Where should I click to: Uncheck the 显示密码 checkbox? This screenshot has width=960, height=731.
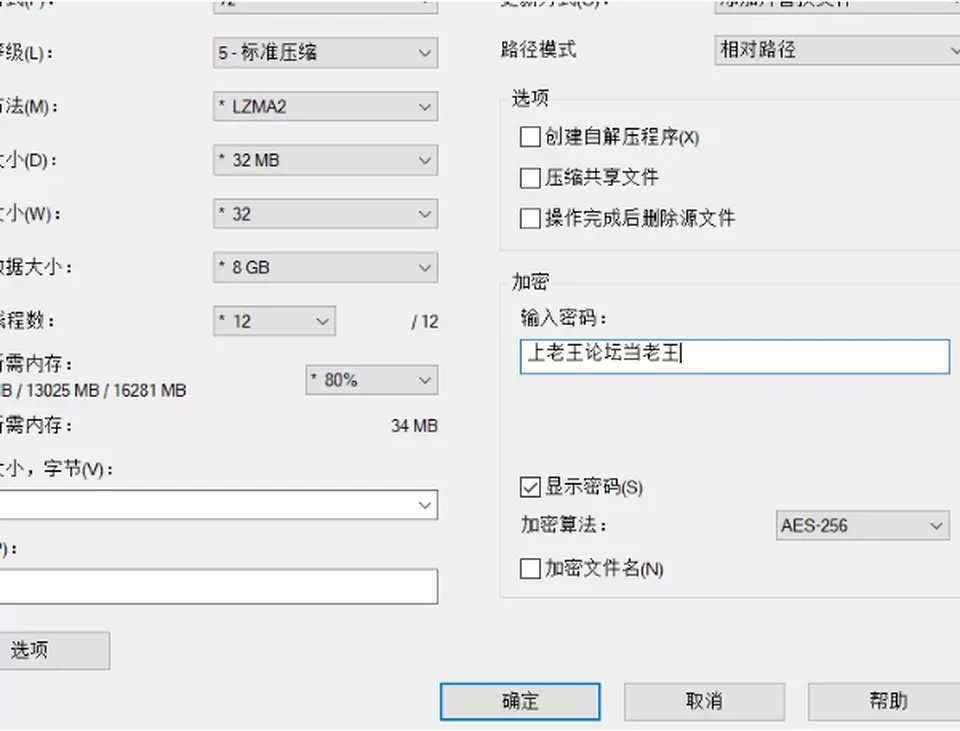530,487
